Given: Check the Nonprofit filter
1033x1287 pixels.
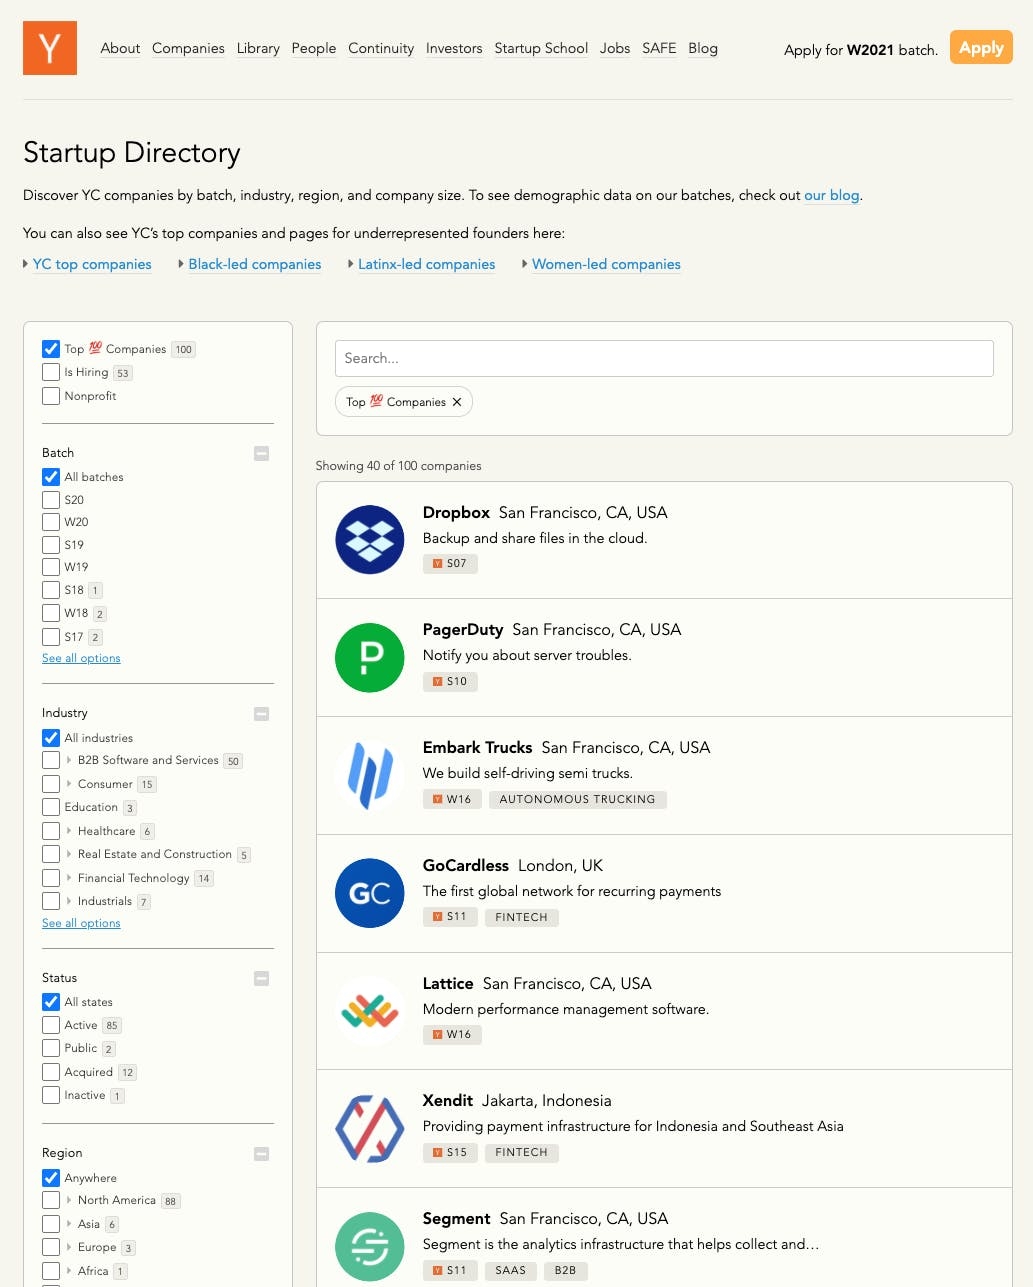Looking at the screenshot, I should coord(51,396).
